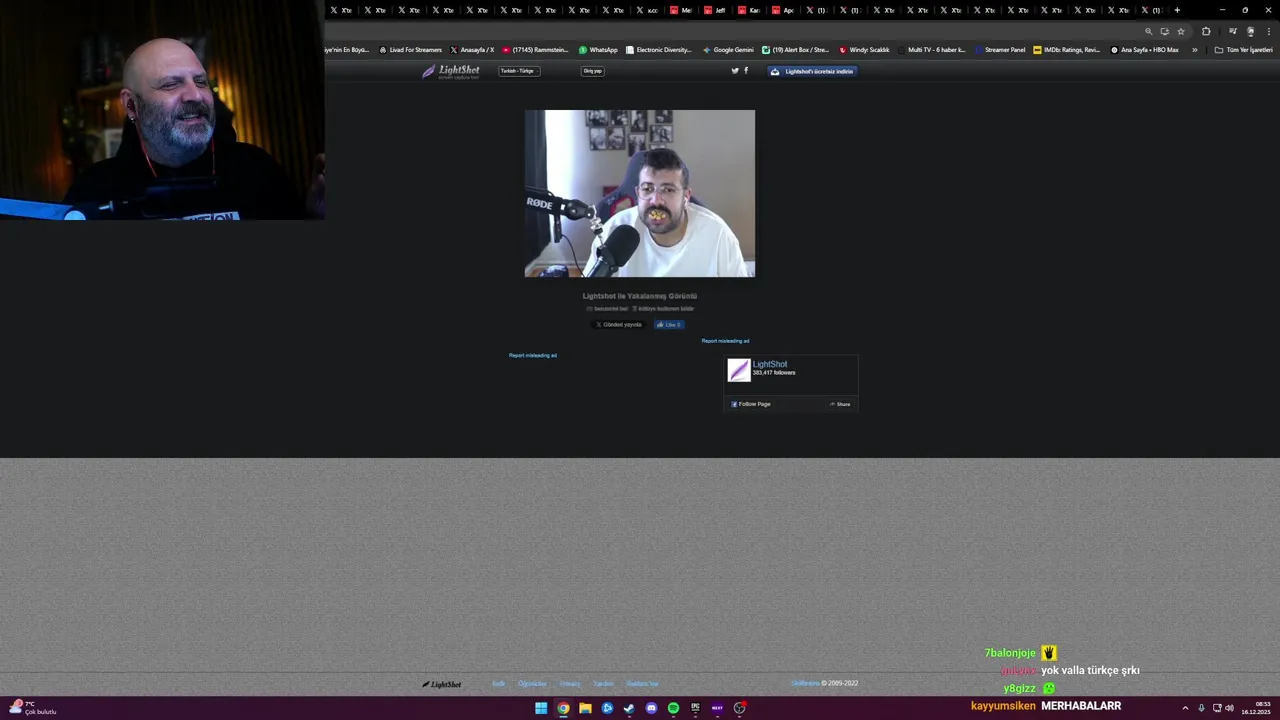Image resolution: width=1280 pixels, height=720 pixels.
Task: Open the Google Gemini bookmark
Action: pyautogui.click(x=728, y=50)
